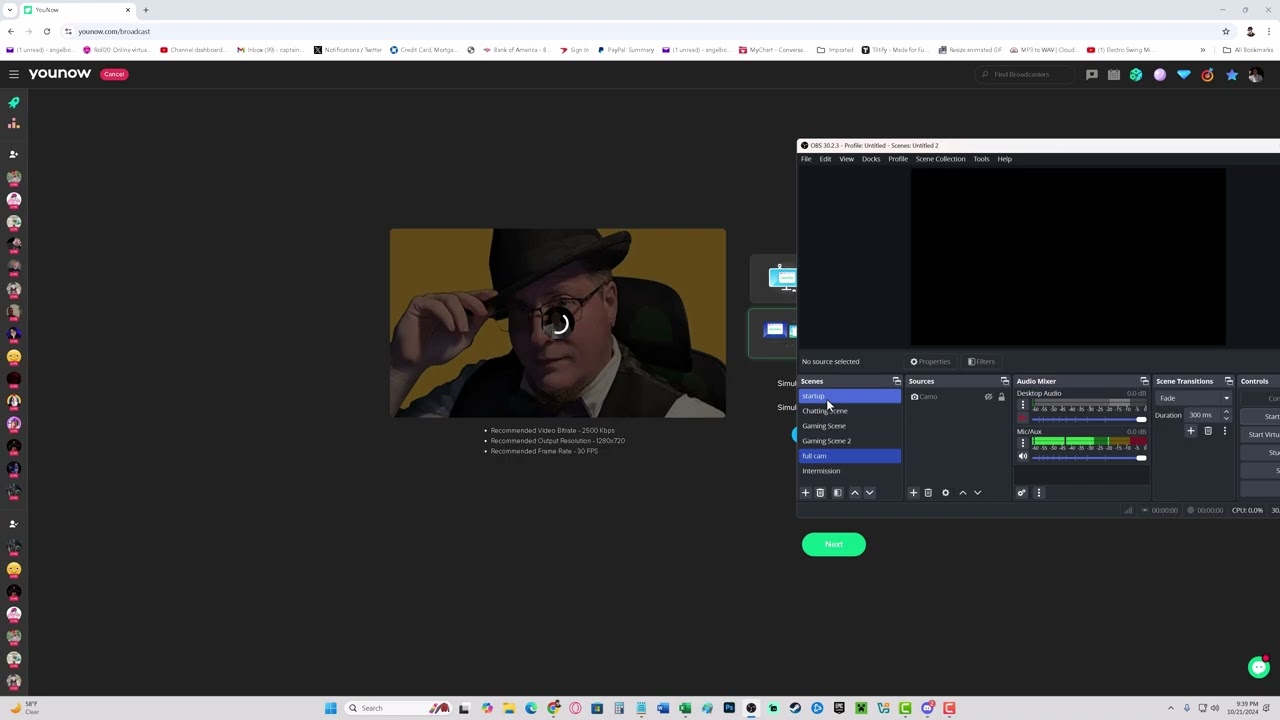Open OBS View menu
Image resolution: width=1280 pixels, height=720 pixels.
[846, 159]
